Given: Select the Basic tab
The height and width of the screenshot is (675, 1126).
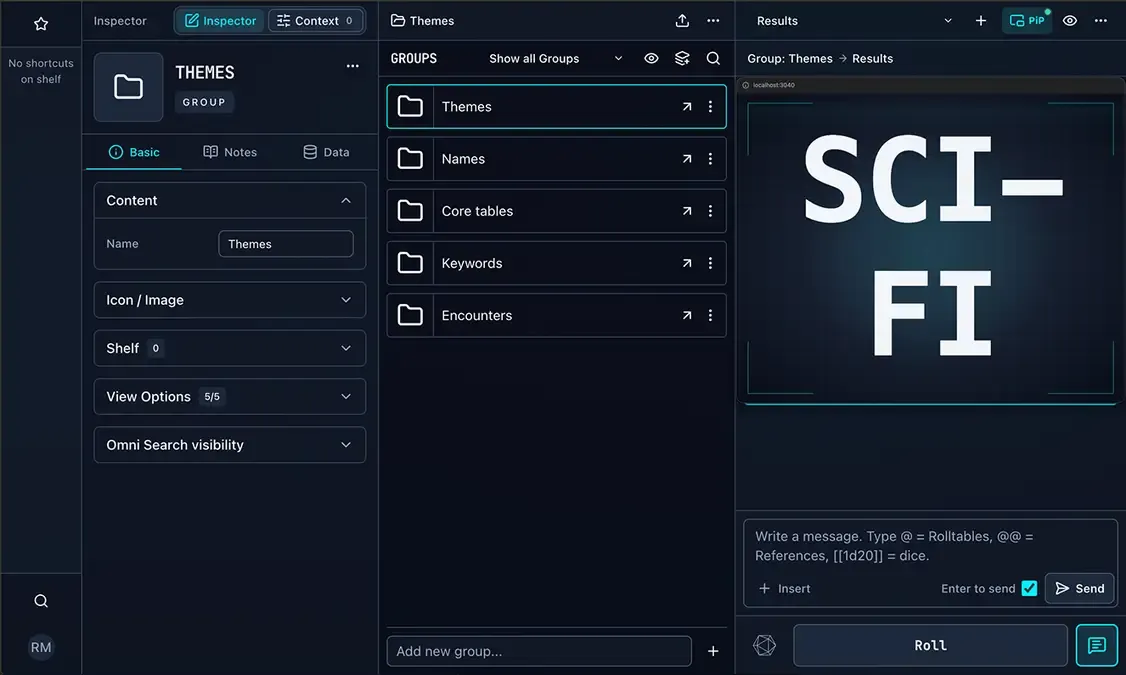Looking at the screenshot, I should [x=134, y=152].
